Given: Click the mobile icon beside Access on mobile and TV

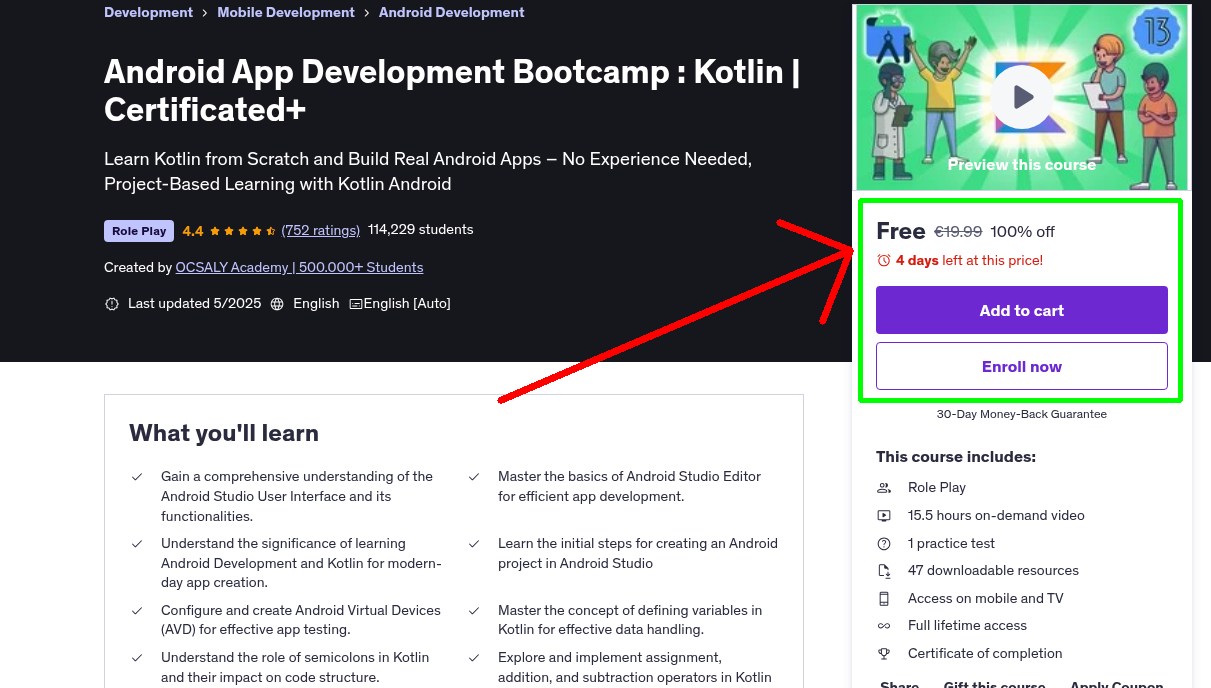Looking at the screenshot, I should tap(884, 599).
